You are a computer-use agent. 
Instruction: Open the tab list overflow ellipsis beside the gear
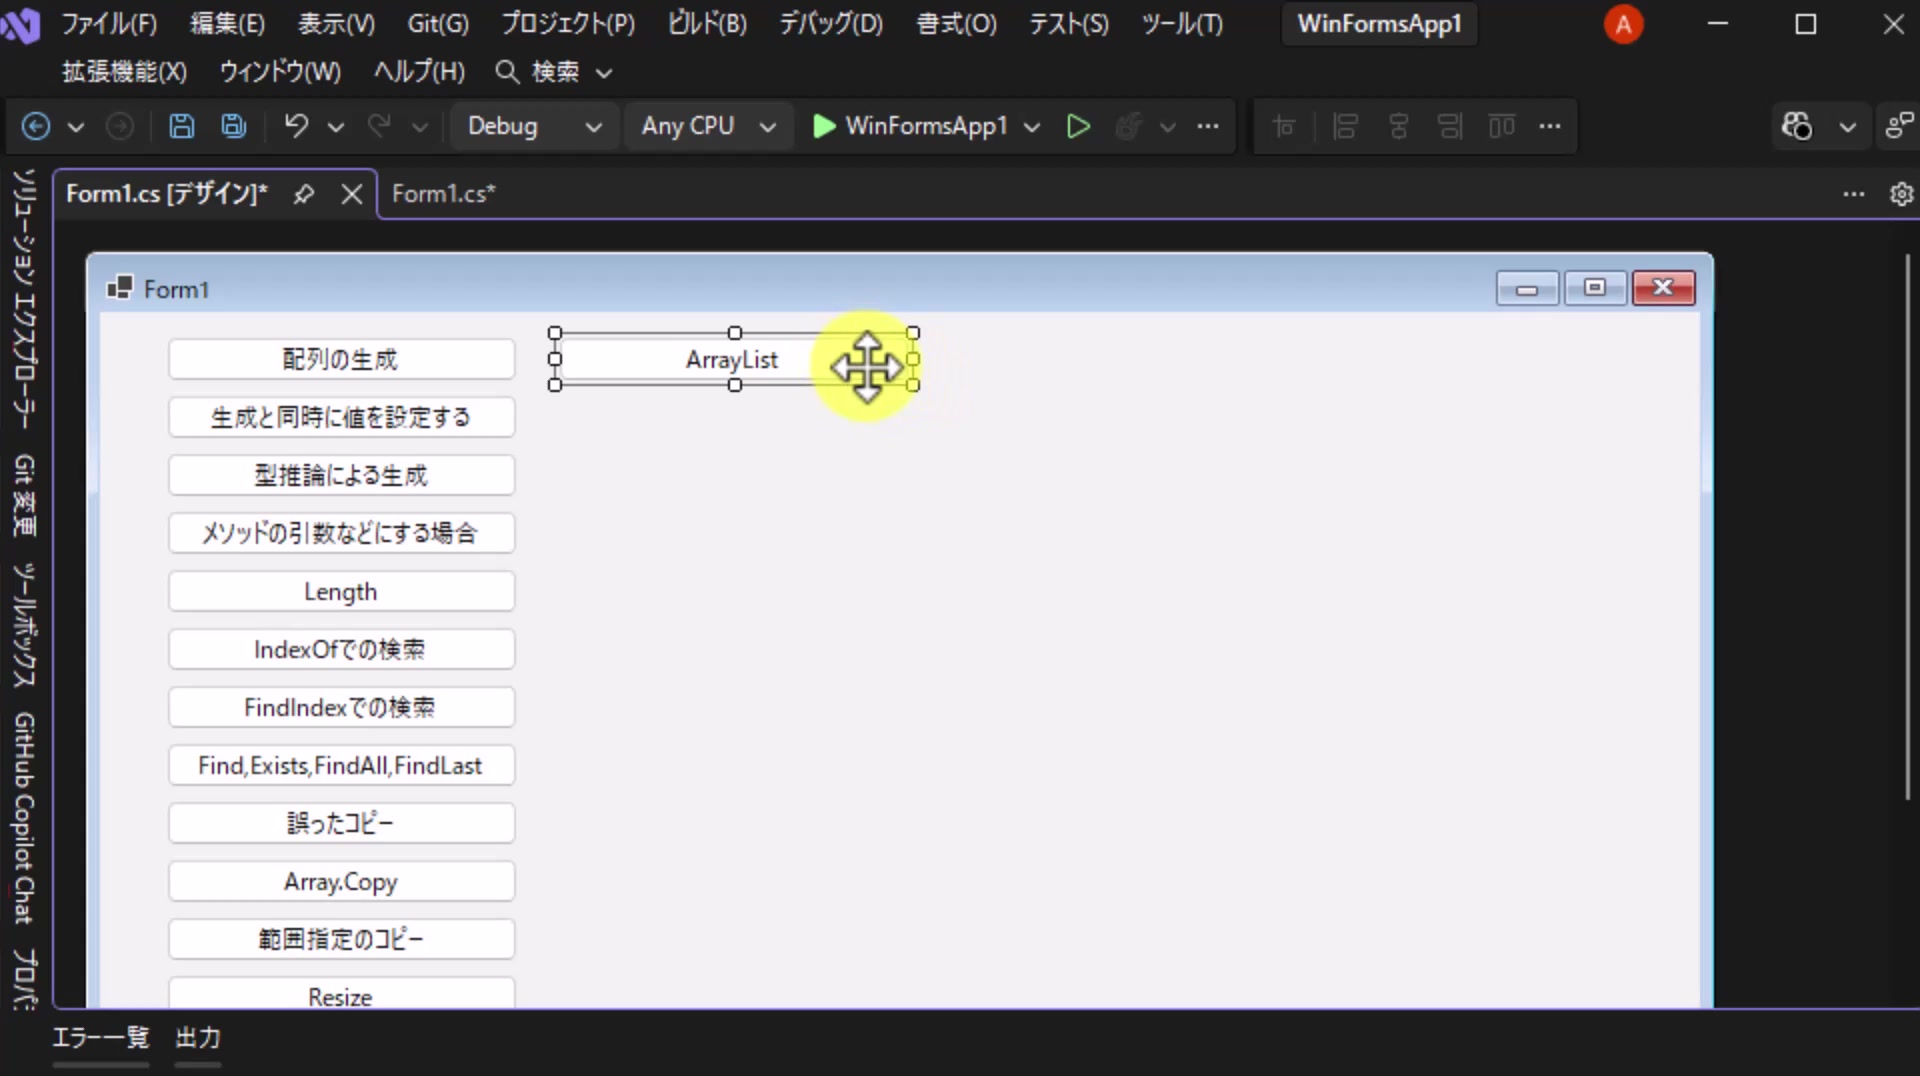(x=1854, y=194)
